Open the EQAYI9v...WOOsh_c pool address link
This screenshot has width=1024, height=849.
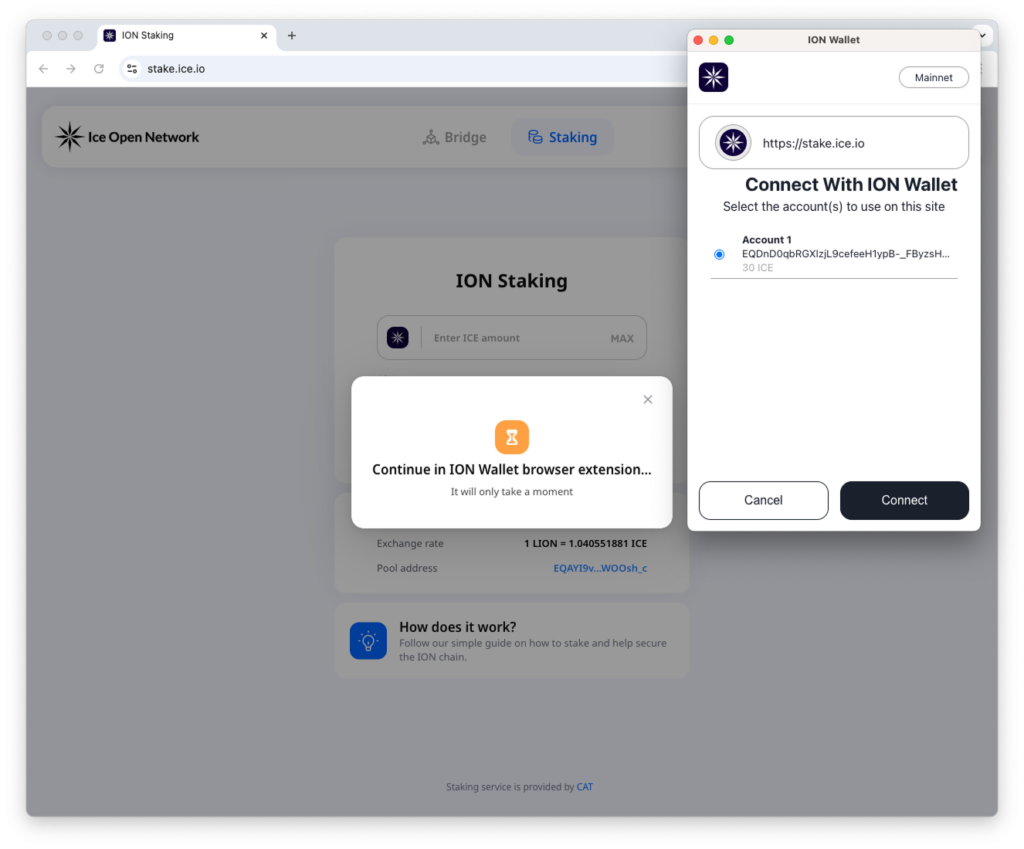[600, 567]
